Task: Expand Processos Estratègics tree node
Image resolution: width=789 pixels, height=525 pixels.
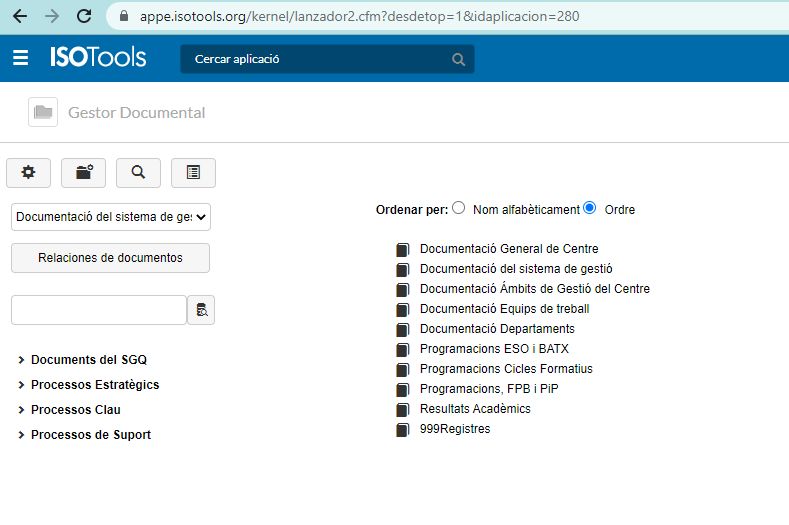Action: tap(94, 385)
